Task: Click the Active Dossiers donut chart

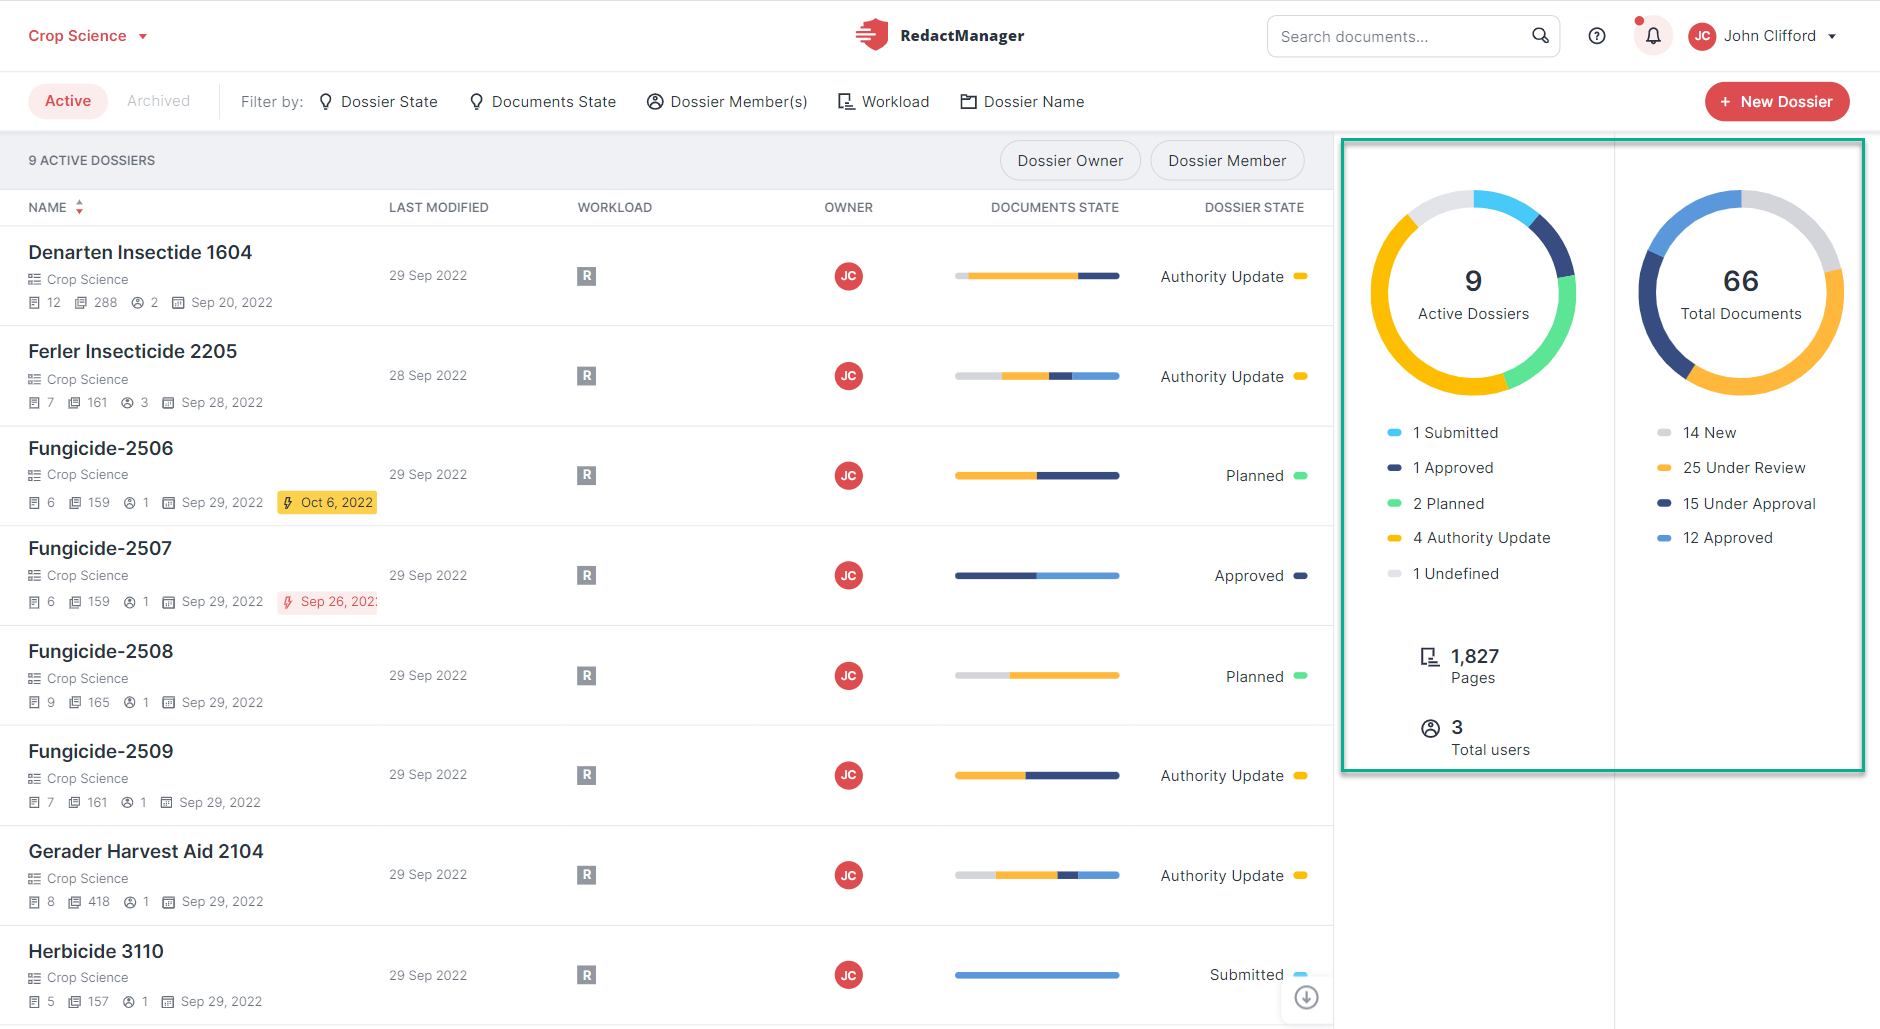Action: point(1473,293)
